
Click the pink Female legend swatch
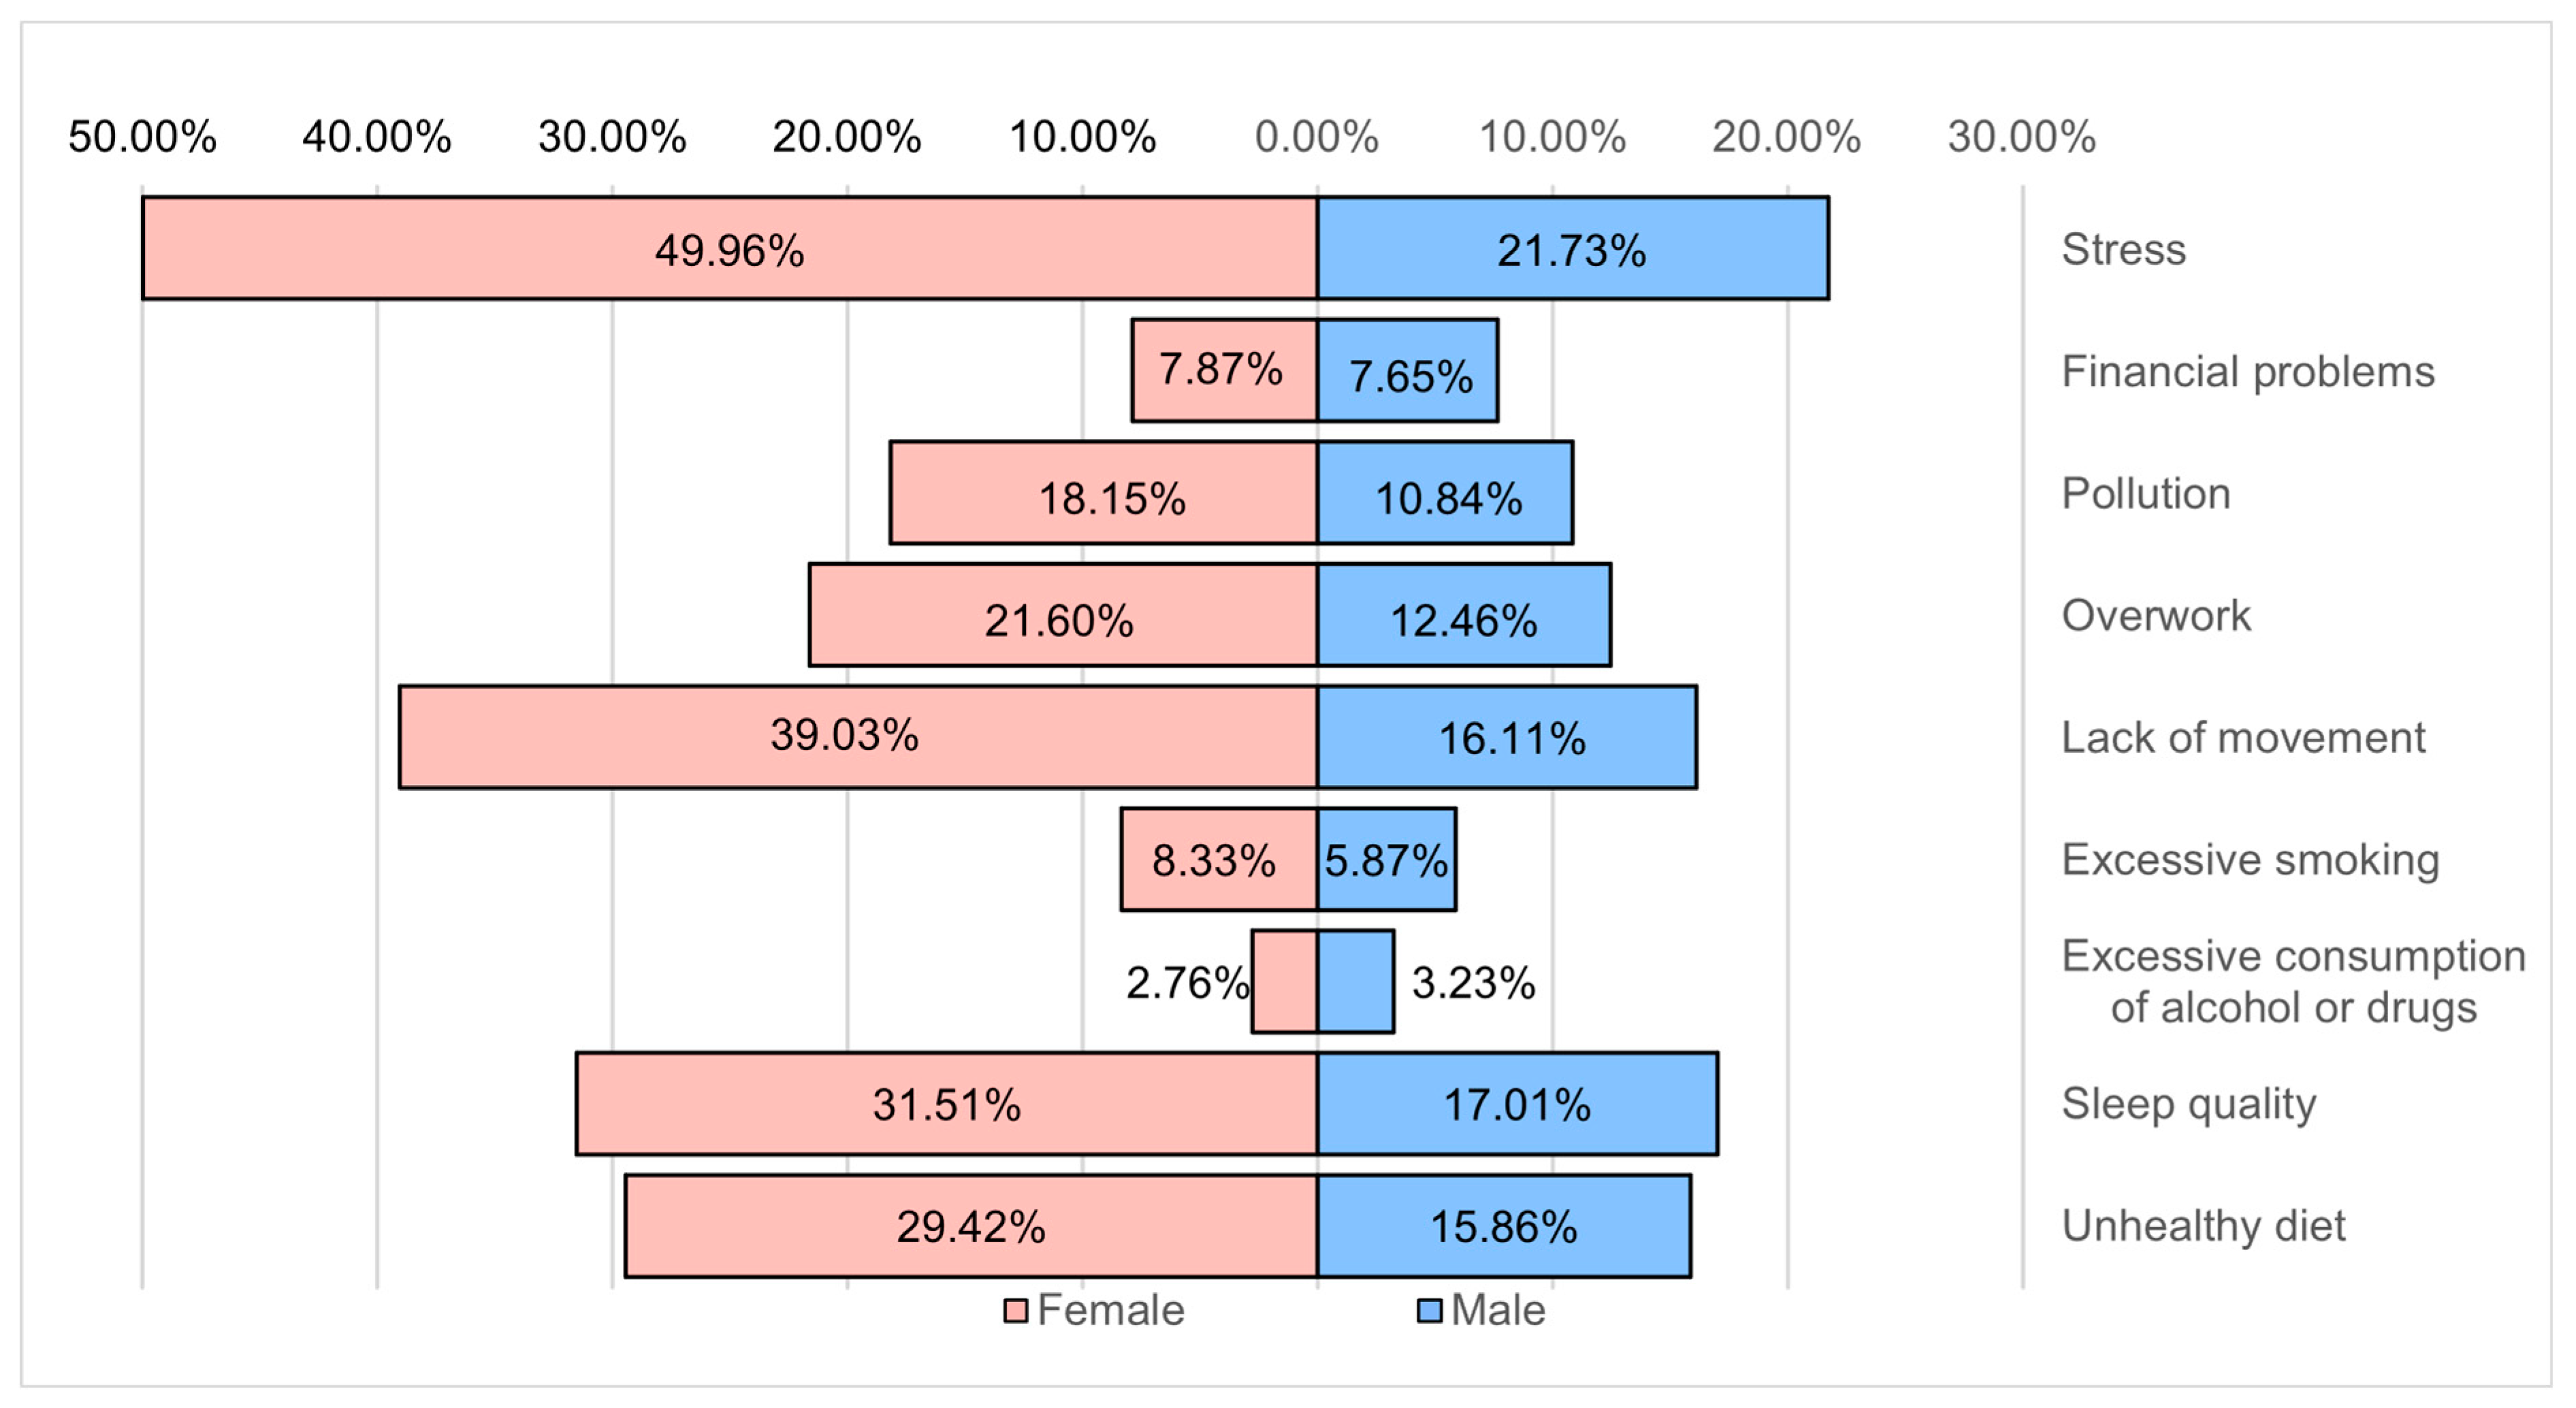pos(1015,1311)
